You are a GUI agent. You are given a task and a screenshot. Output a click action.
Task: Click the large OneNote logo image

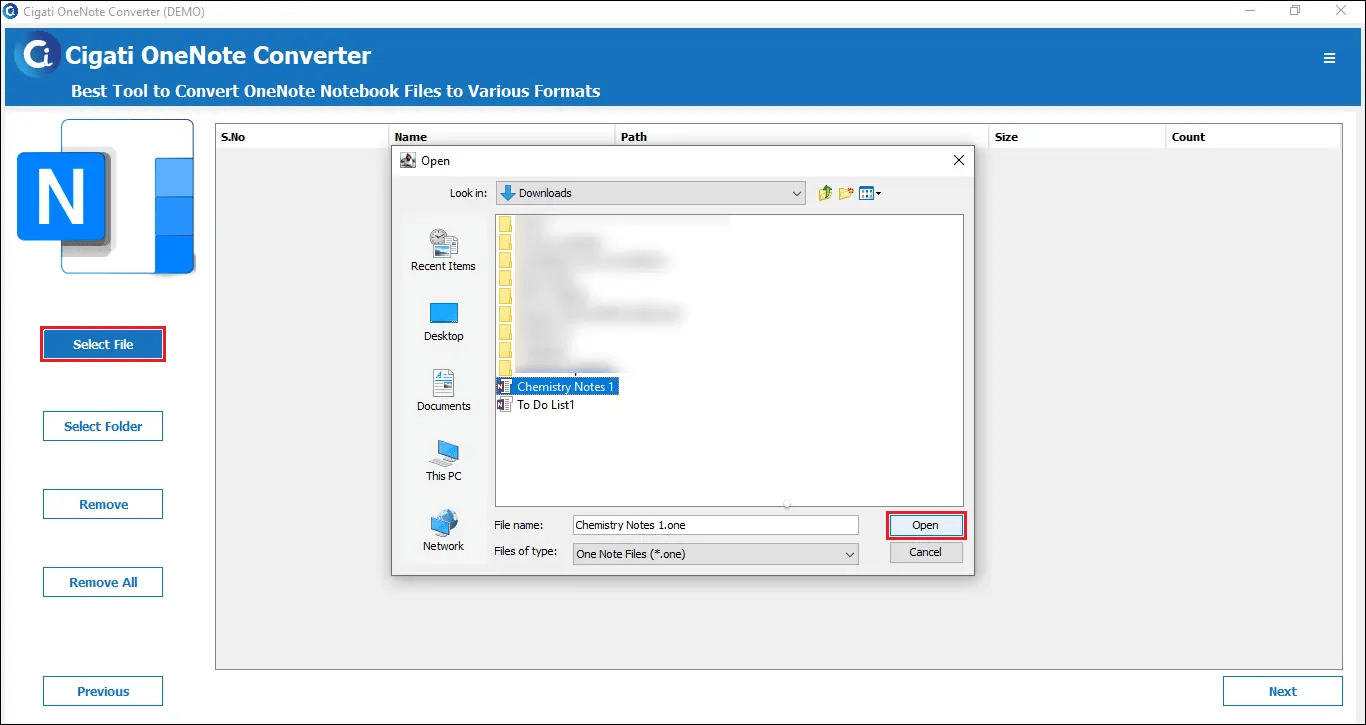click(x=105, y=197)
